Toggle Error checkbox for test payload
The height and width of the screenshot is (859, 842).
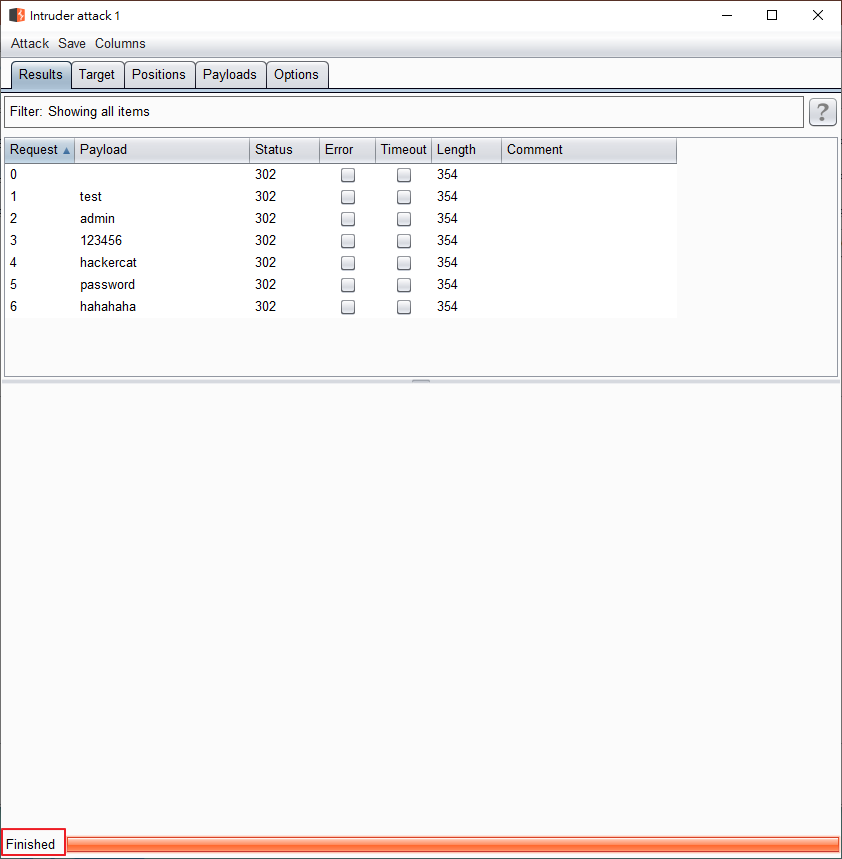pos(348,197)
